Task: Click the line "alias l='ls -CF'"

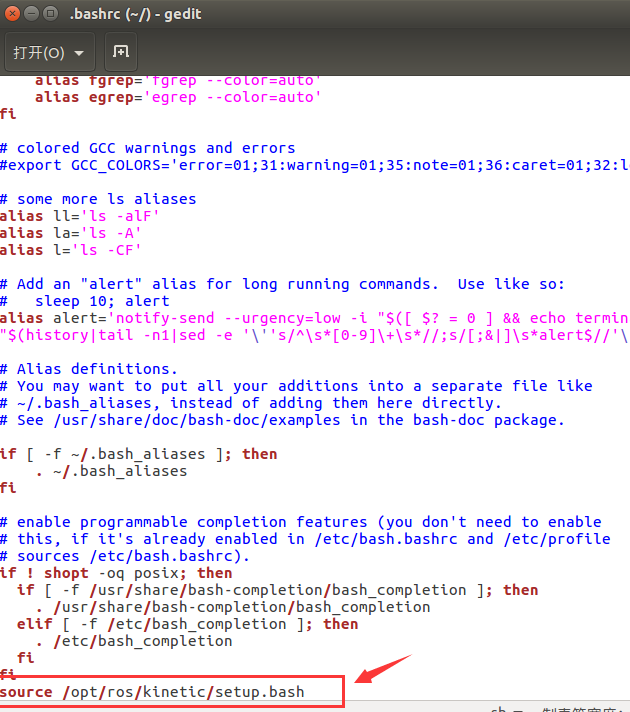Action: [70, 250]
